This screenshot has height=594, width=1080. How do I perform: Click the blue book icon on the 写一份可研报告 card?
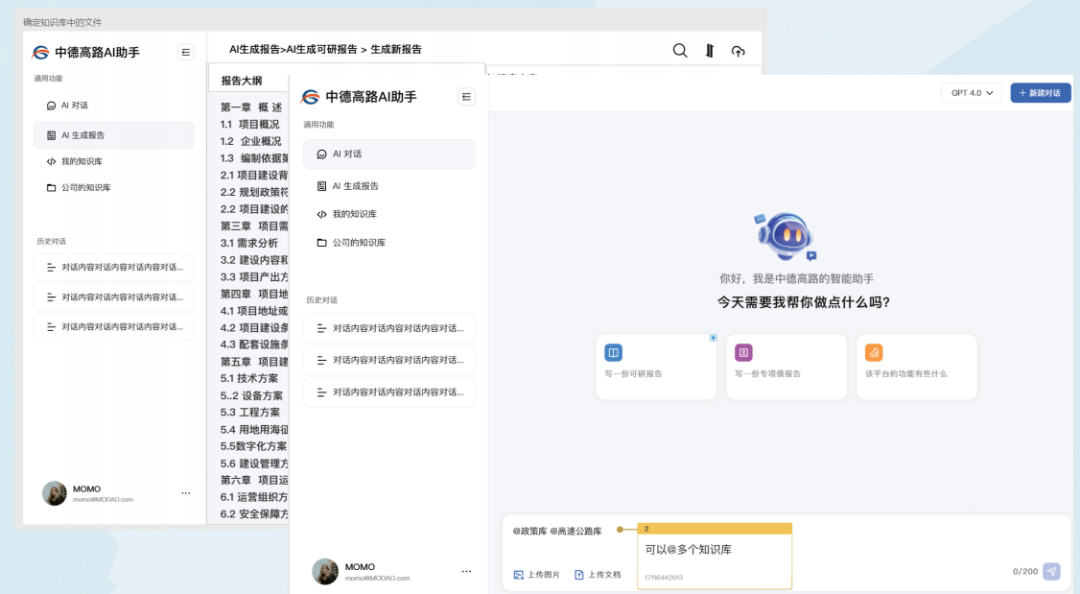[x=613, y=352]
